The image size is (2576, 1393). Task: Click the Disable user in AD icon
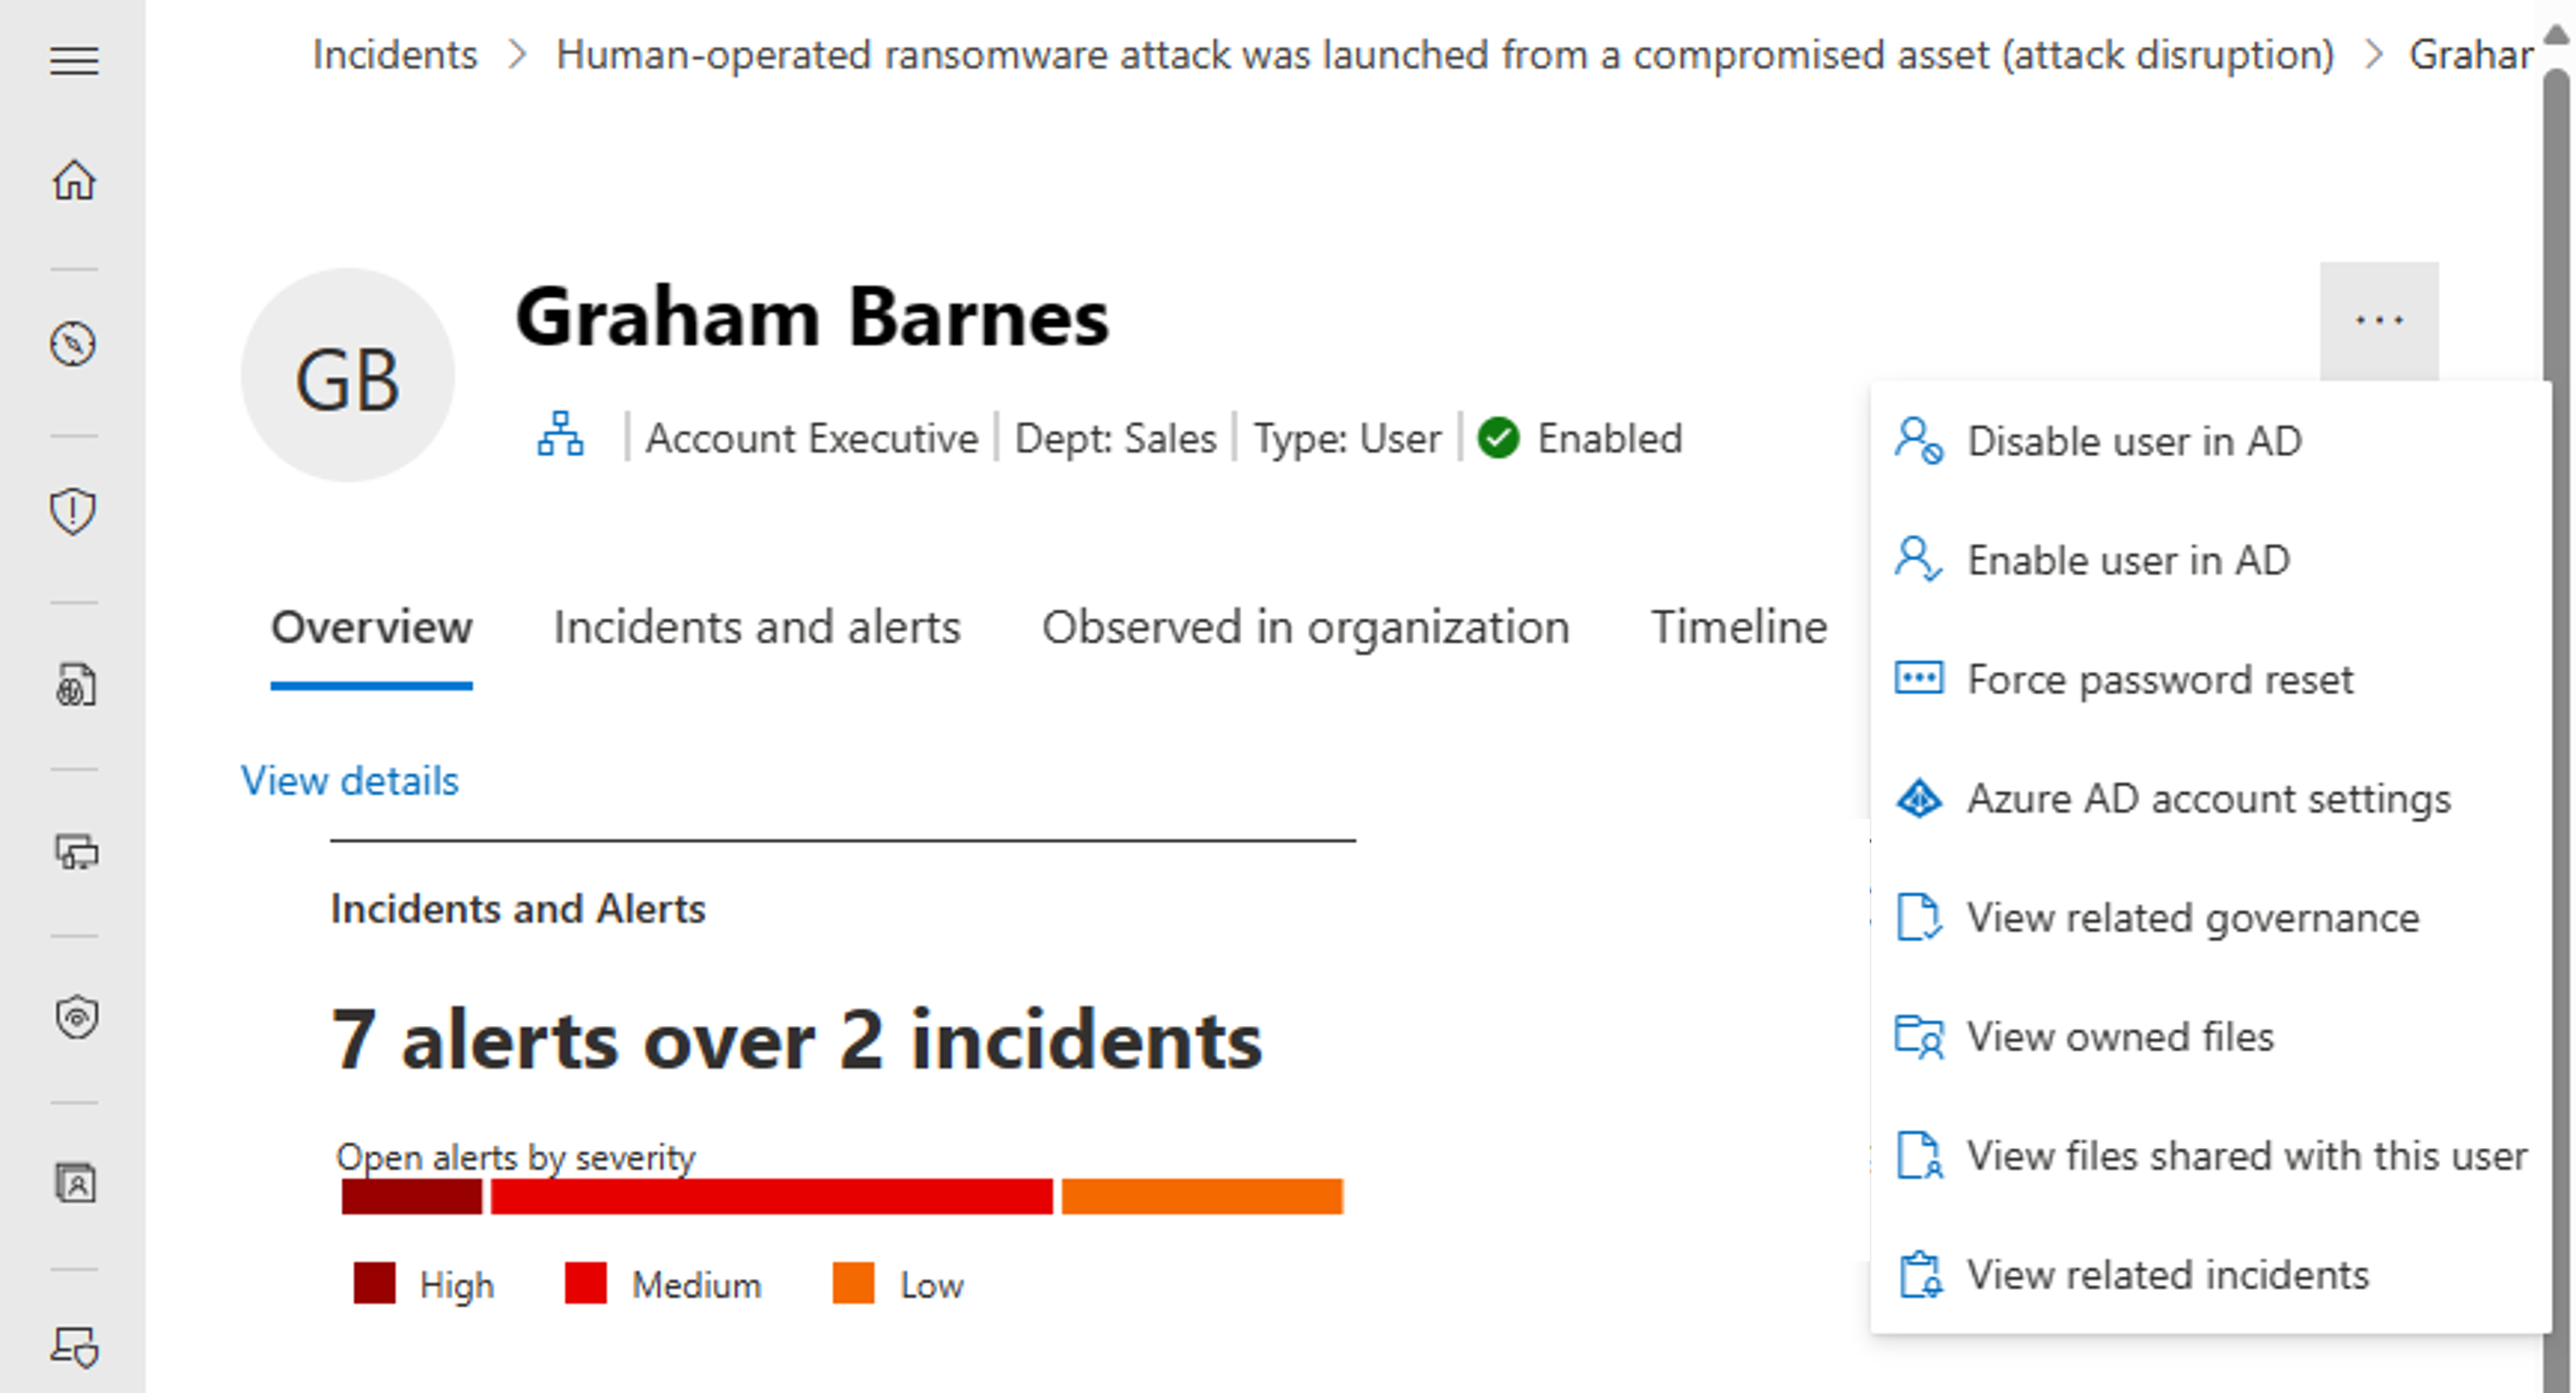pyautogui.click(x=1917, y=441)
